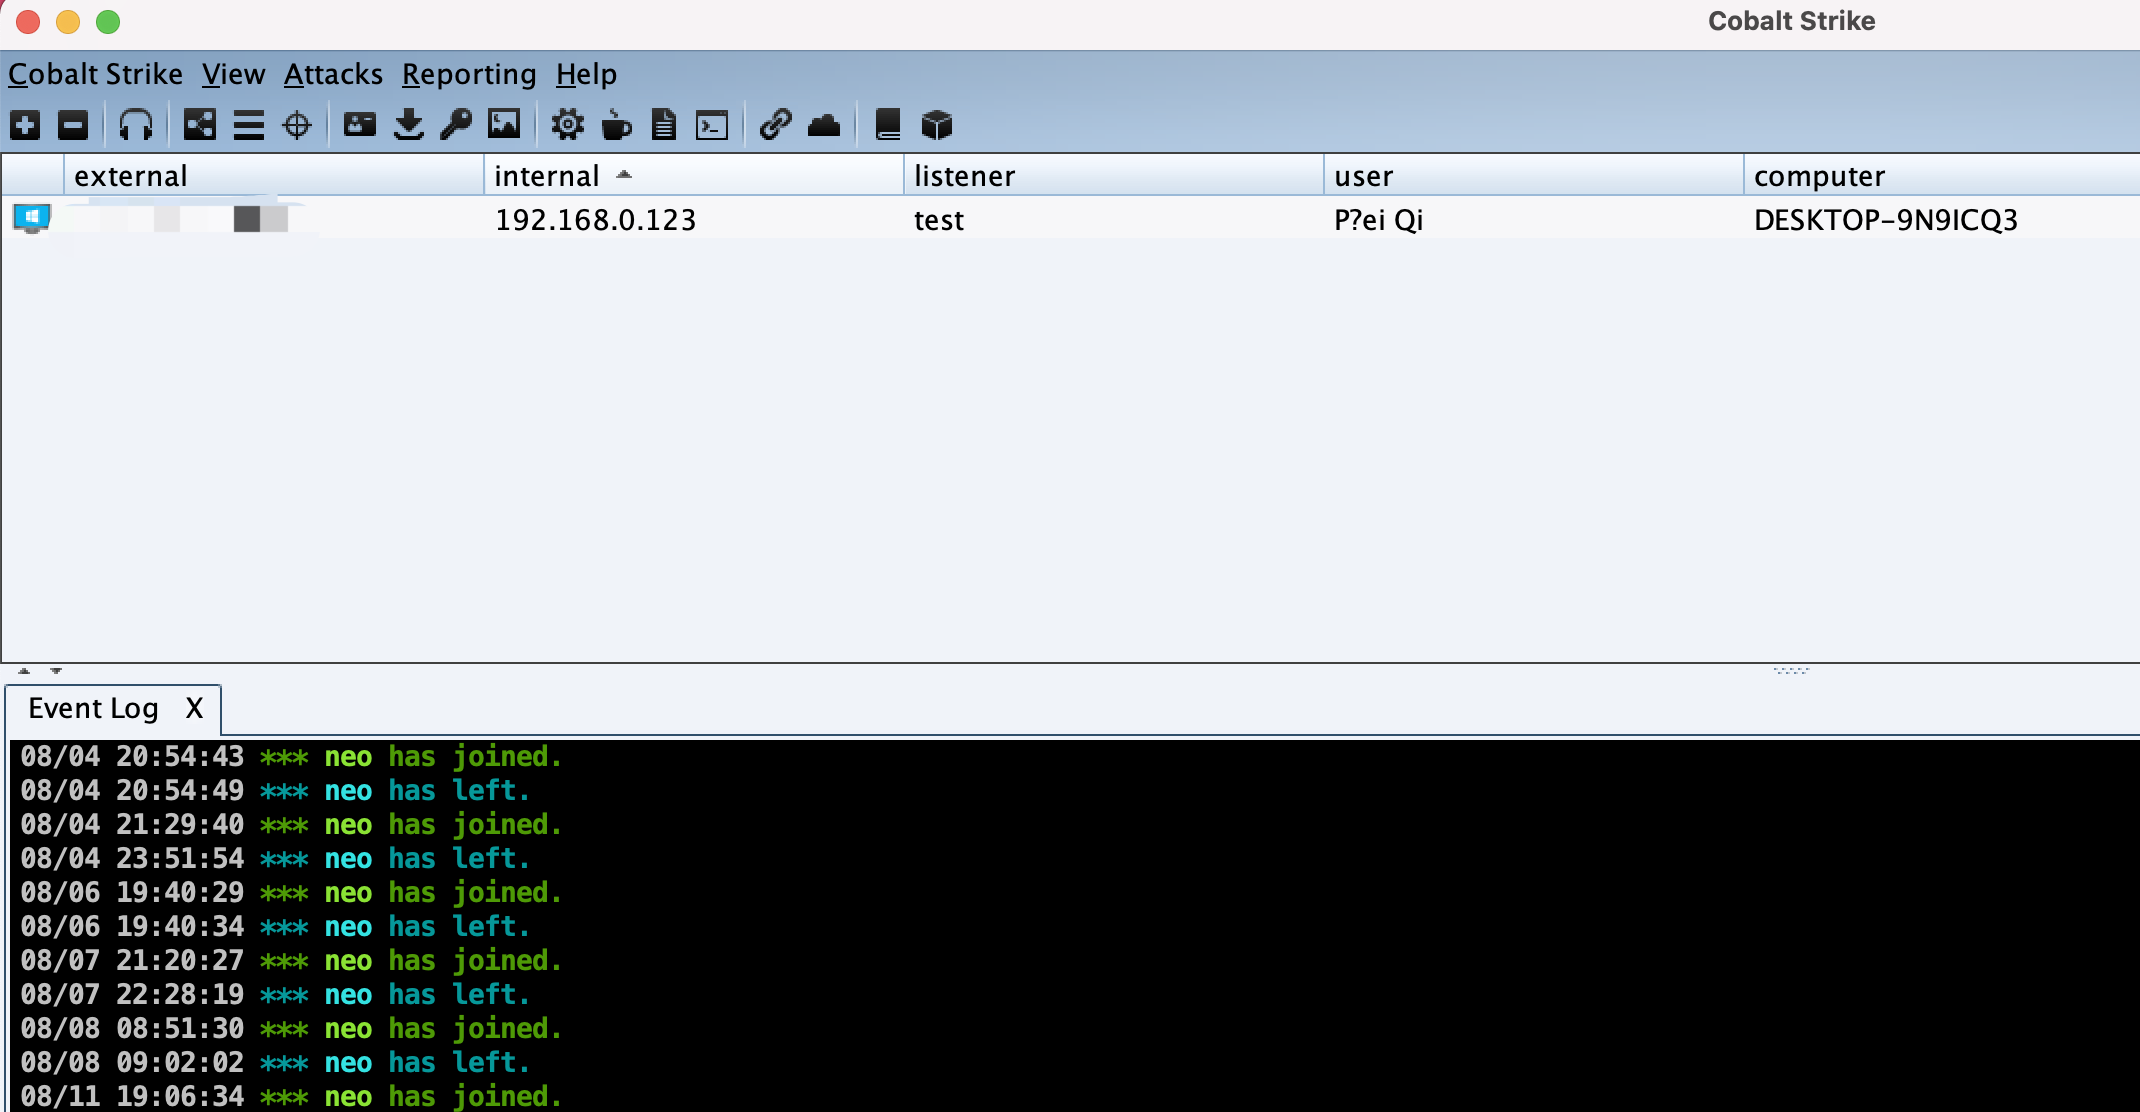The width and height of the screenshot is (2140, 1112).
Task: Show the targets view crosshair icon
Action: pos(297,125)
